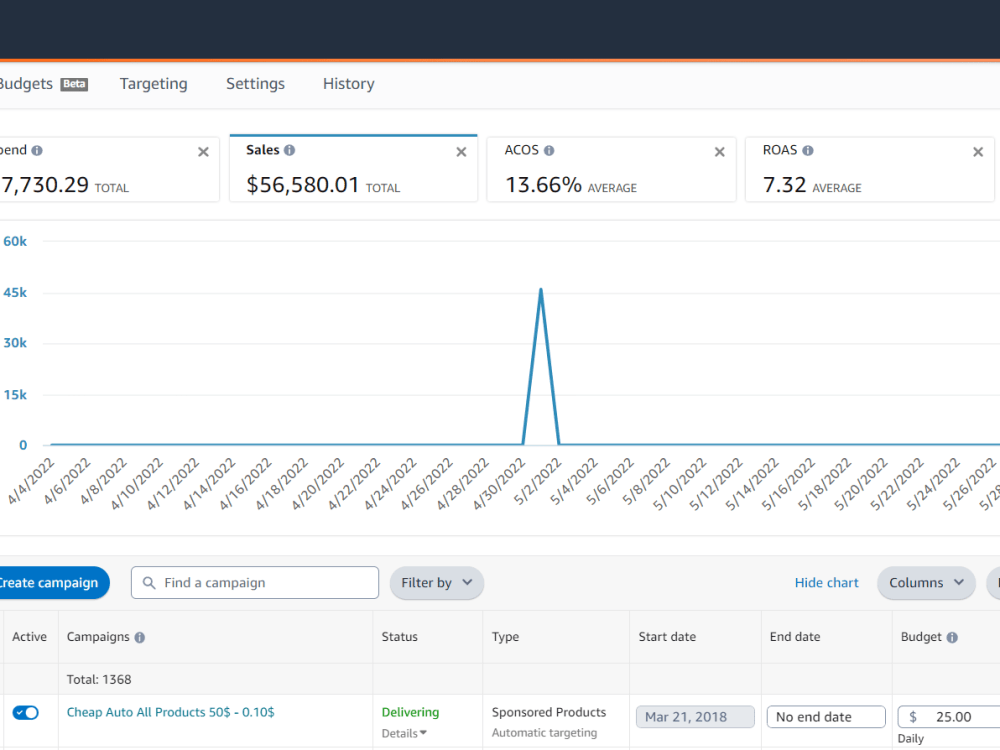Click the No end date field
This screenshot has width=1000, height=750.
[x=826, y=717]
